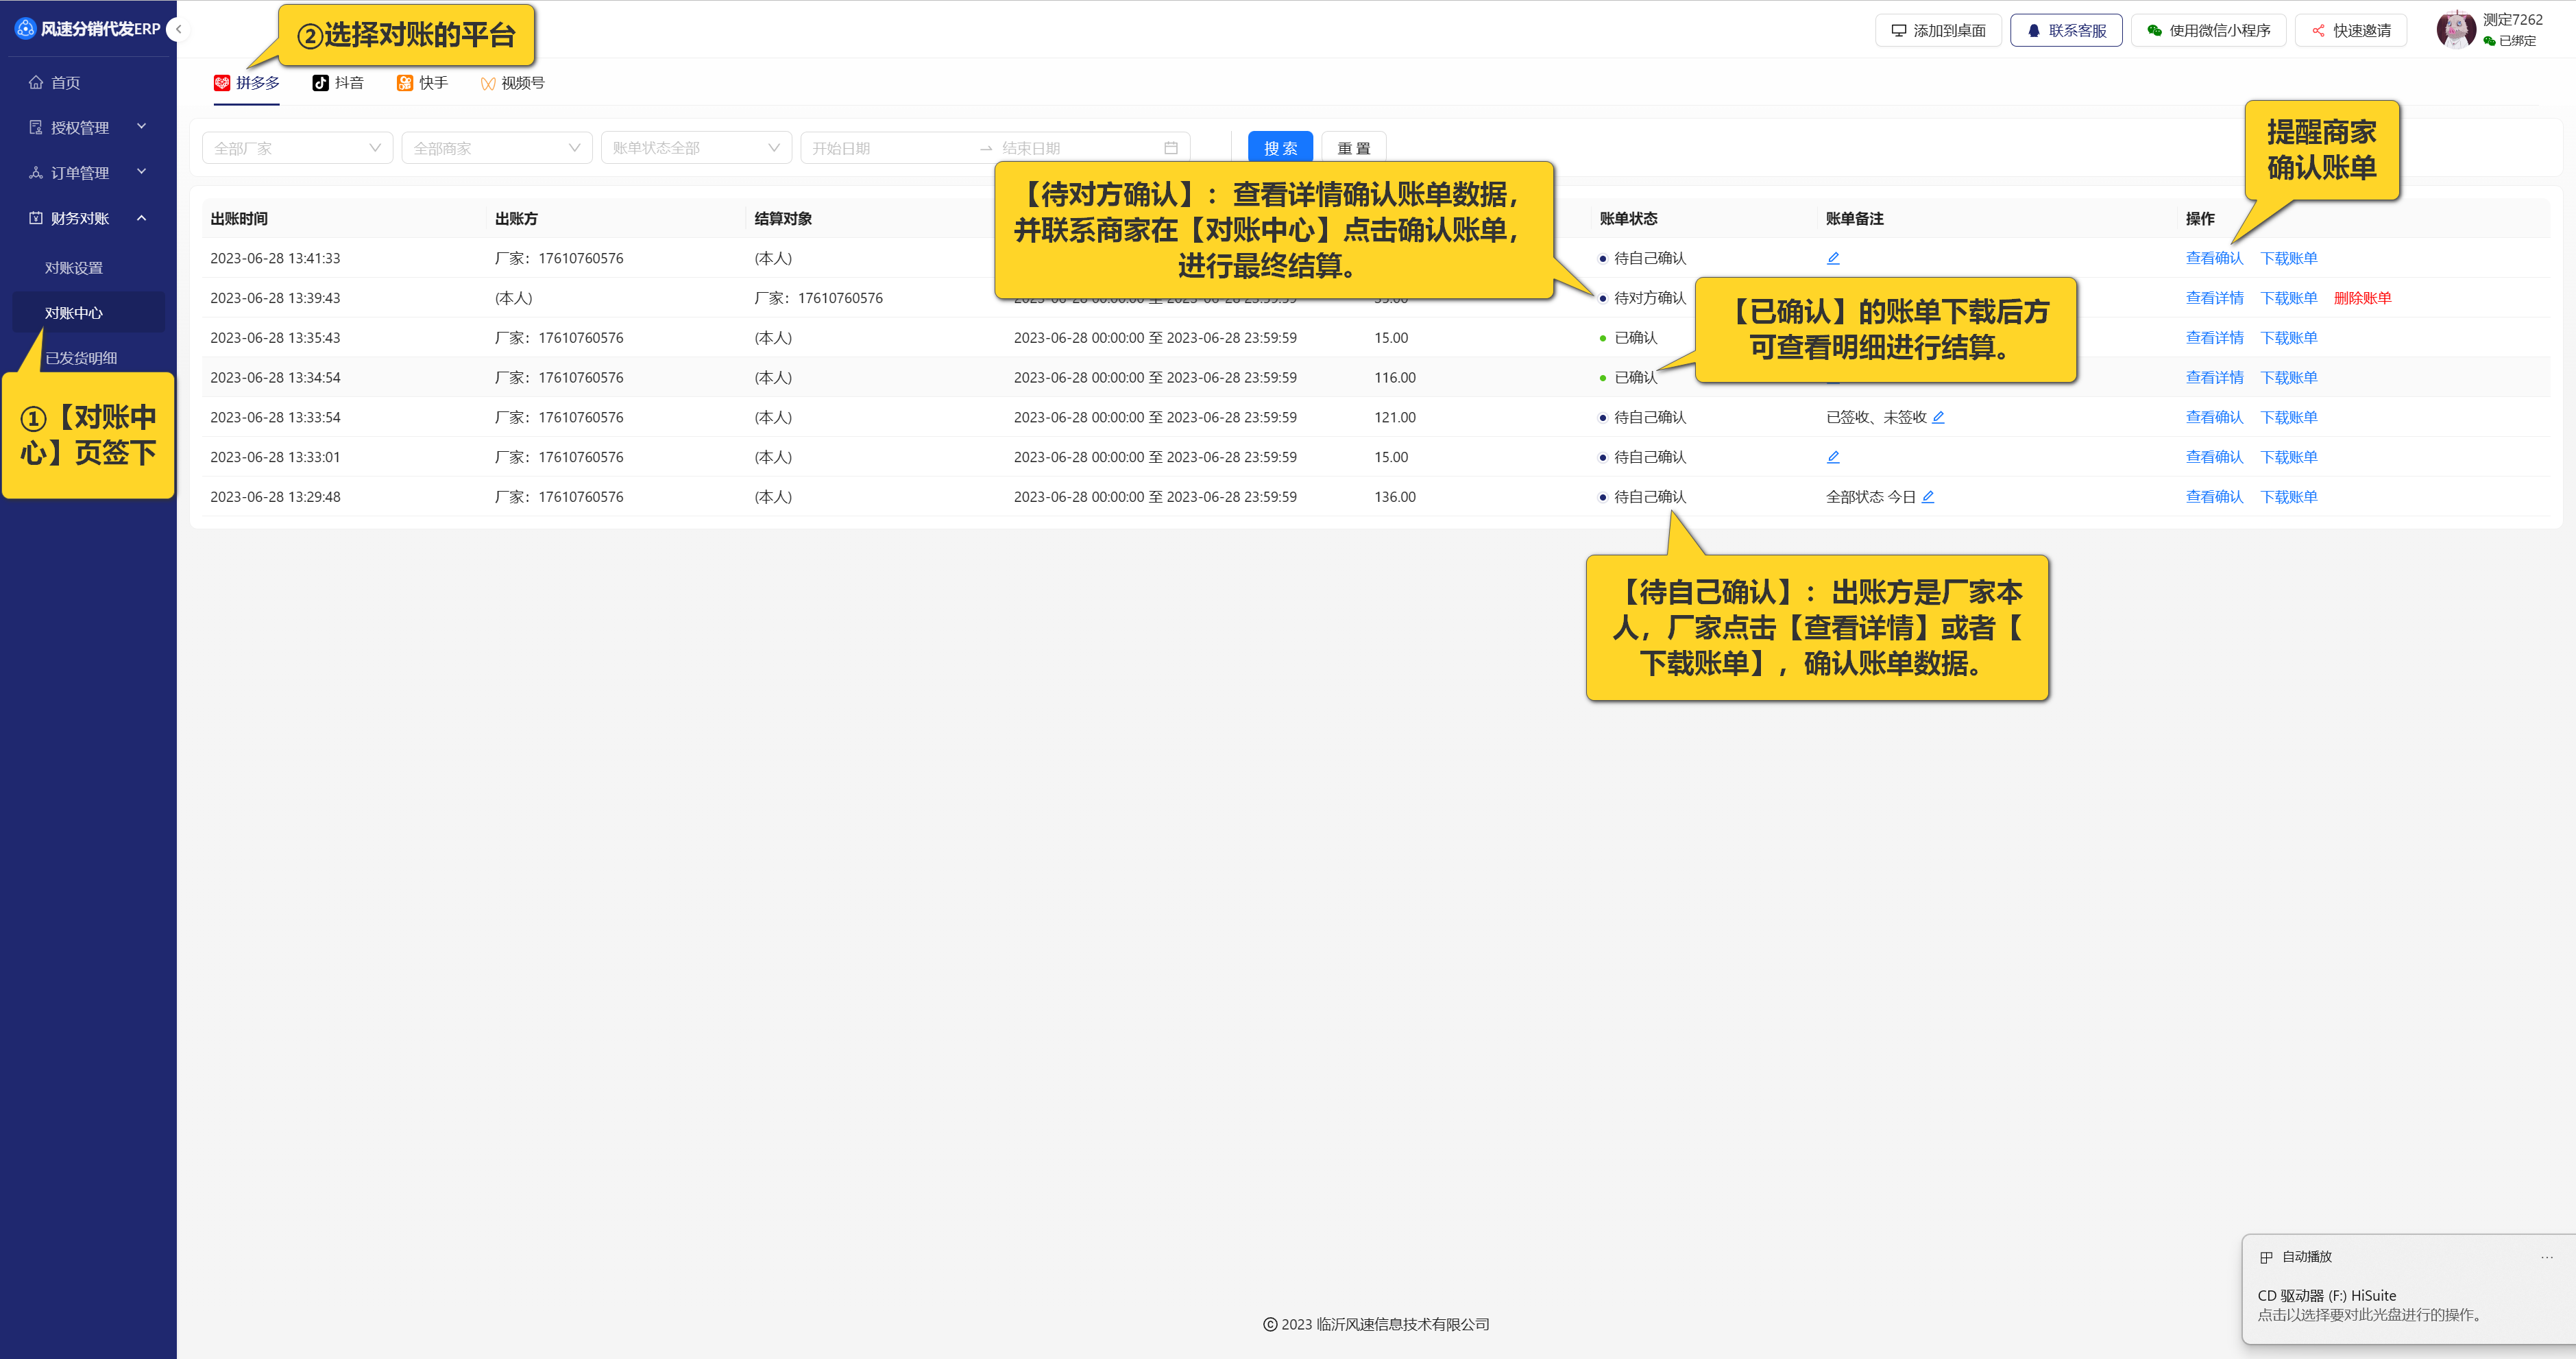This screenshot has height=1359, width=2576.
Task: Open the calendar icon in date range
Action: [x=1171, y=148]
